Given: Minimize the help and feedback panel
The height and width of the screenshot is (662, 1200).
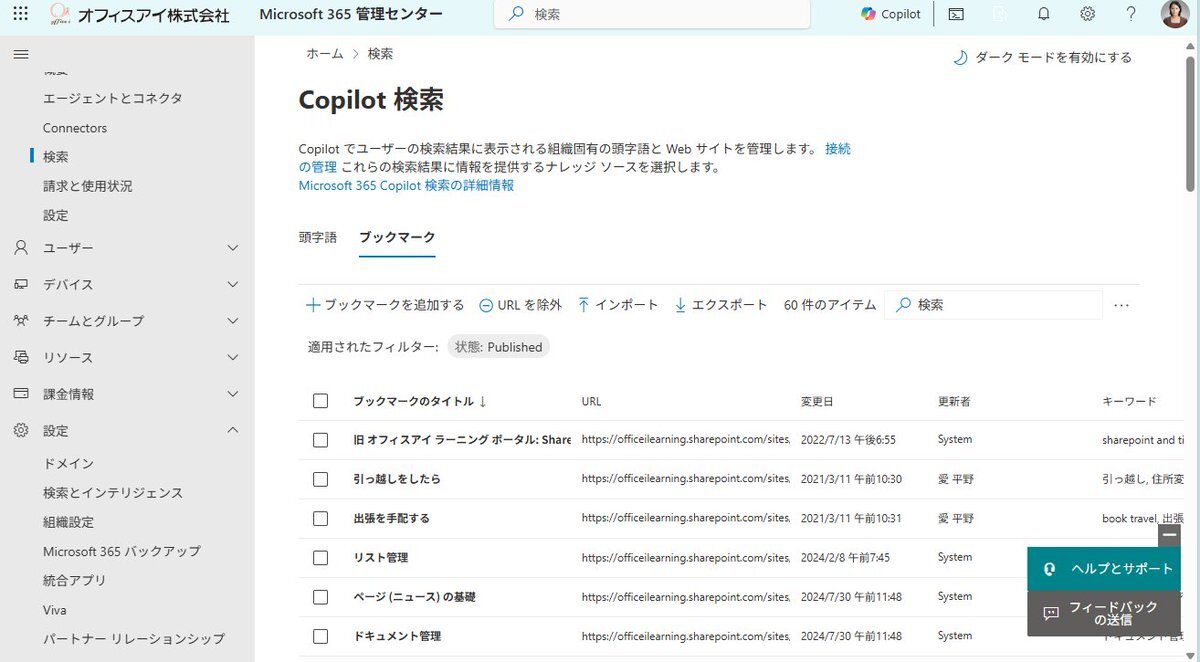Looking at the screenshot, I should [1170, 535].
